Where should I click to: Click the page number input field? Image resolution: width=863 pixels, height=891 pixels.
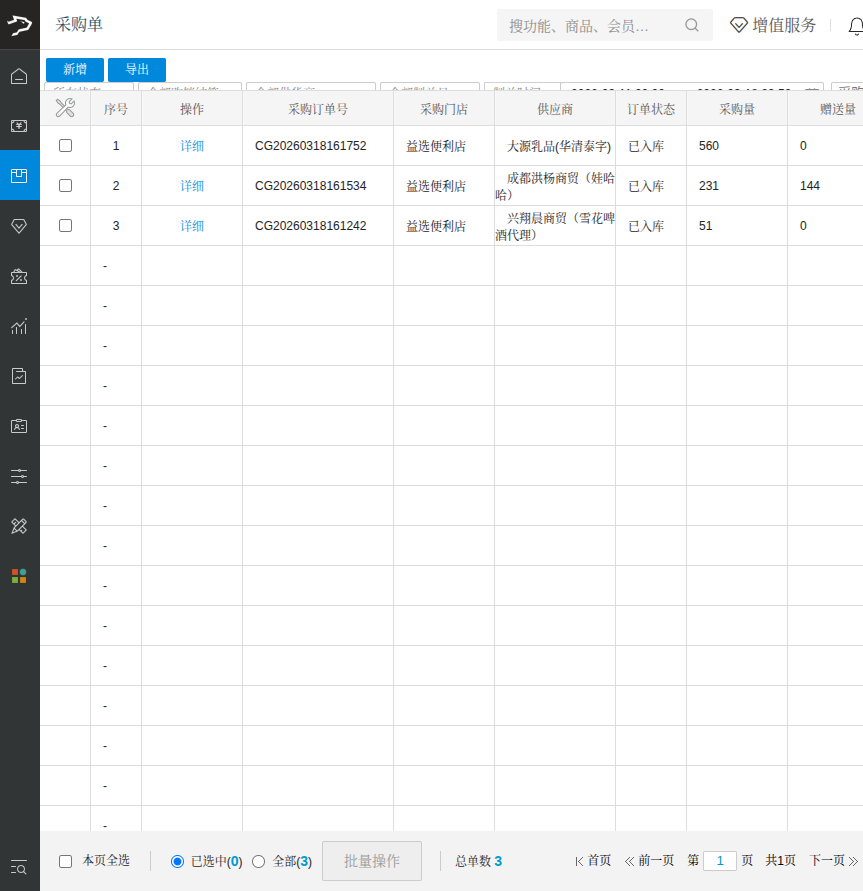click(720, 861)
